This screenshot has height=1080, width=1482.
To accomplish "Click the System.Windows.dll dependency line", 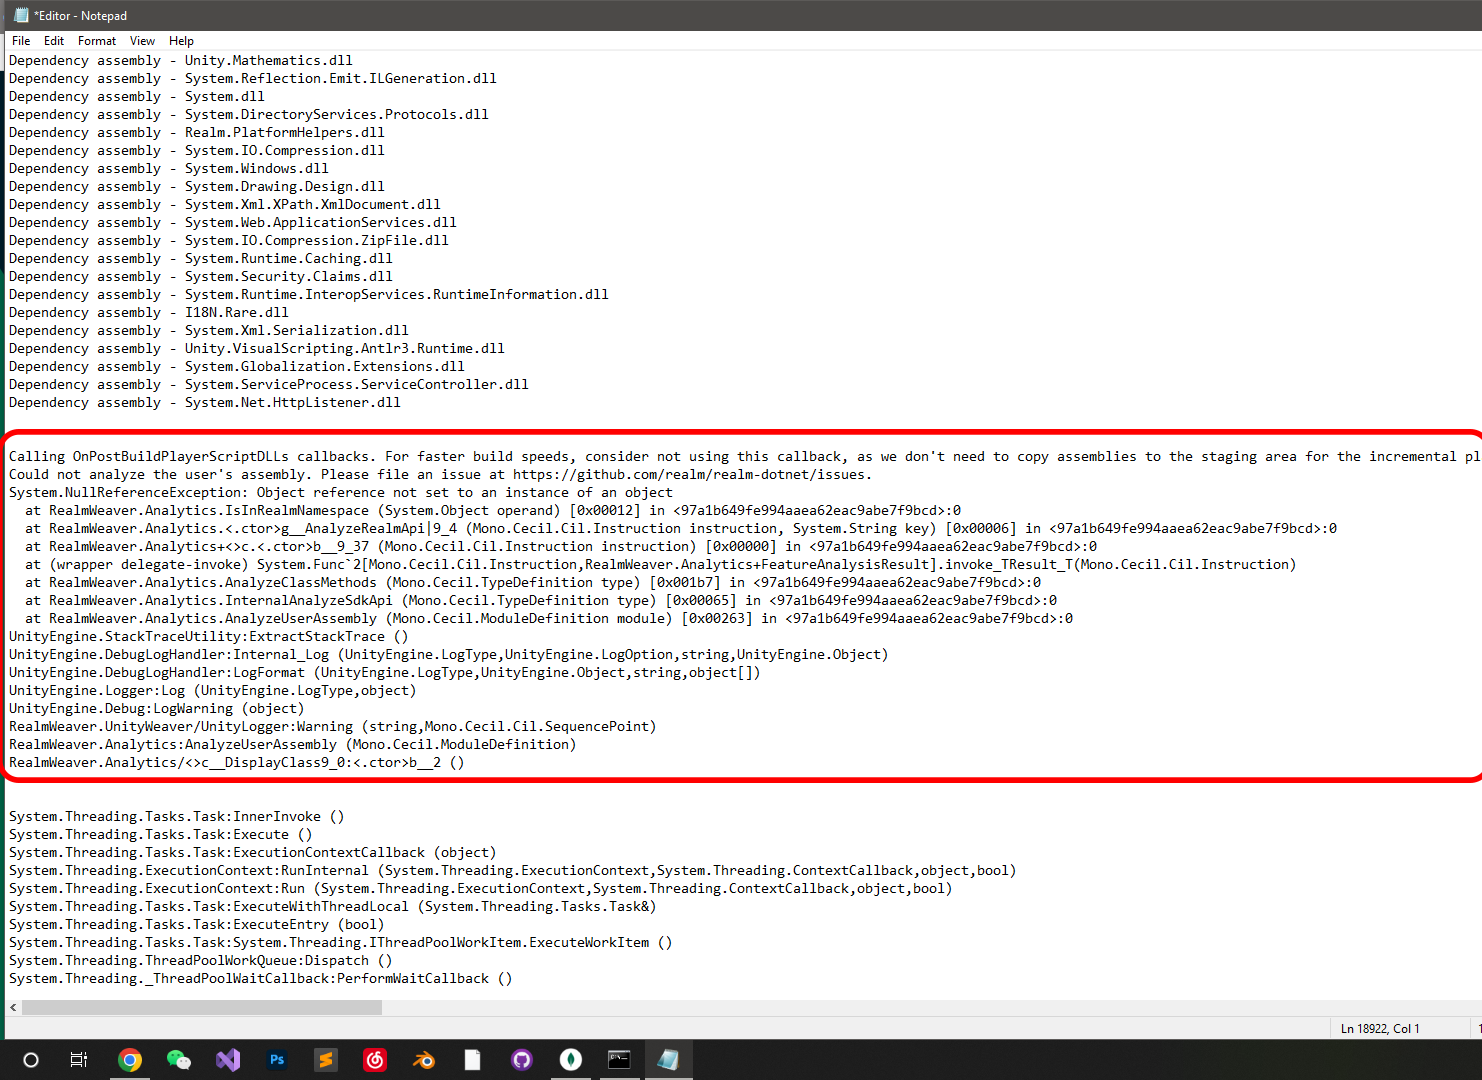I will [x=169, y=169].
